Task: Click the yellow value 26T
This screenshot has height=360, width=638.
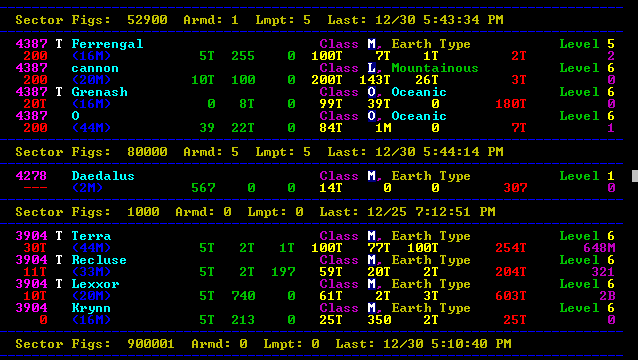Action: pyautogui.click(x=427, y=80)
